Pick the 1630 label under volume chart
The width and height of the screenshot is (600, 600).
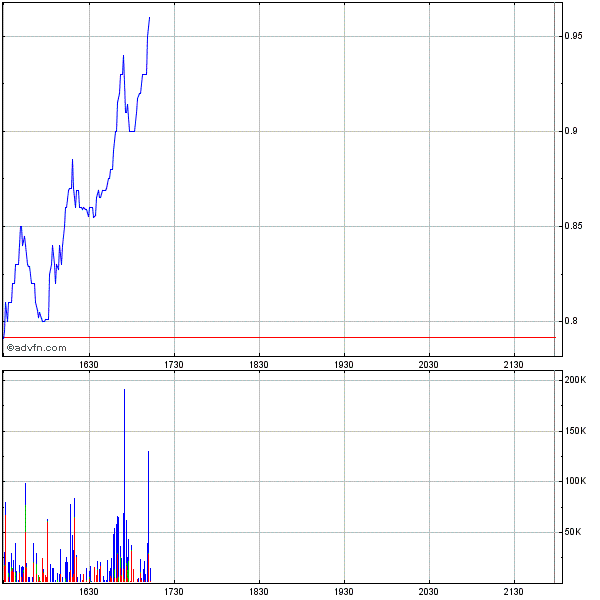(89, 592)
